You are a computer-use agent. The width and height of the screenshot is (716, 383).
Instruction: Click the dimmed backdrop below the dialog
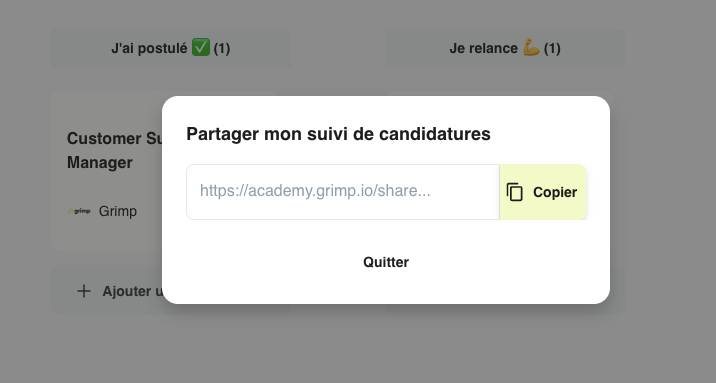358,347
